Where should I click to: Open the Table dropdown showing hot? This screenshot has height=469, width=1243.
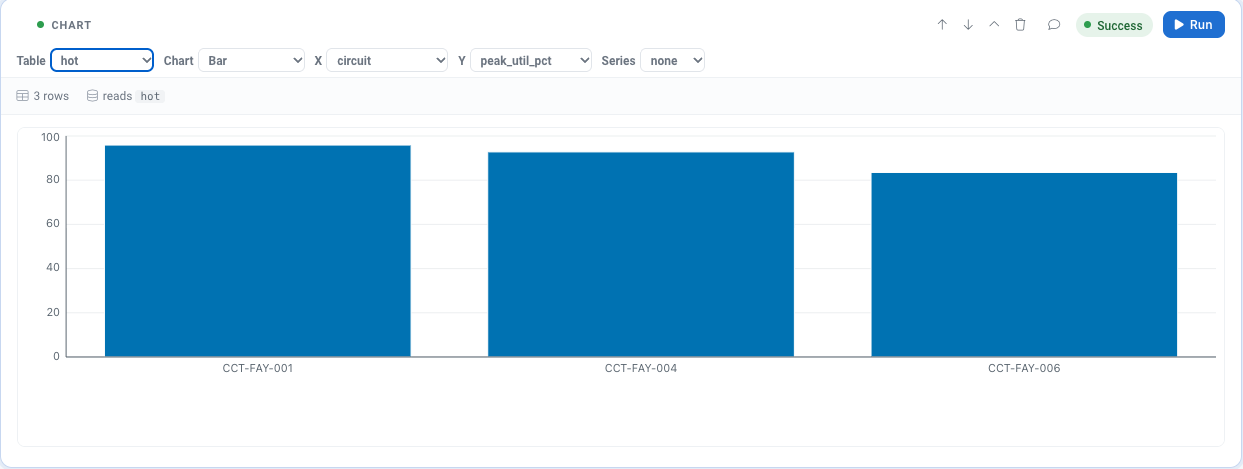[x=102, y=60]
